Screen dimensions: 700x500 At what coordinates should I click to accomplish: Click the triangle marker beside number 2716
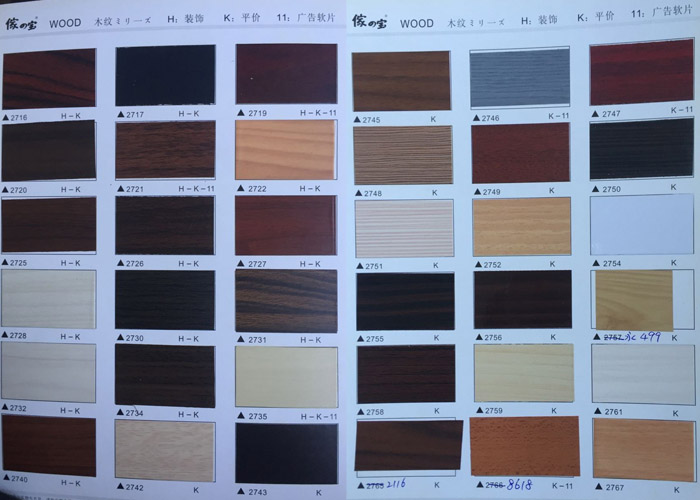coord(6,117)
